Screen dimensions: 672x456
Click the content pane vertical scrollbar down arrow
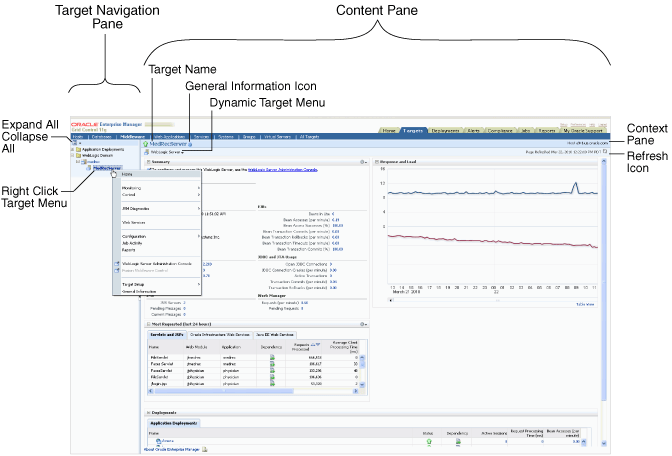[604, 443]
